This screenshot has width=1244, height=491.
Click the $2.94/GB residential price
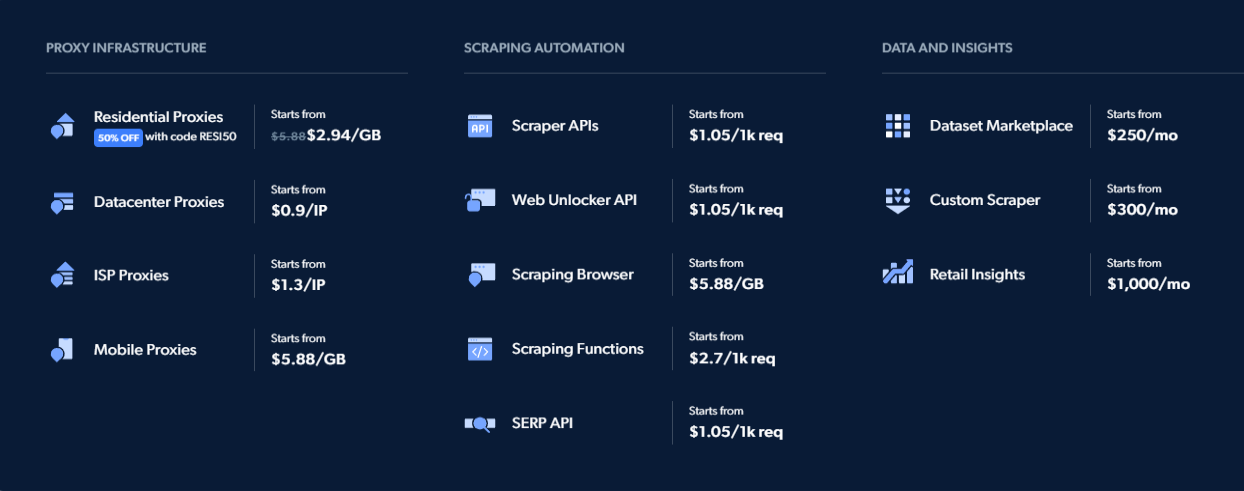344,134
